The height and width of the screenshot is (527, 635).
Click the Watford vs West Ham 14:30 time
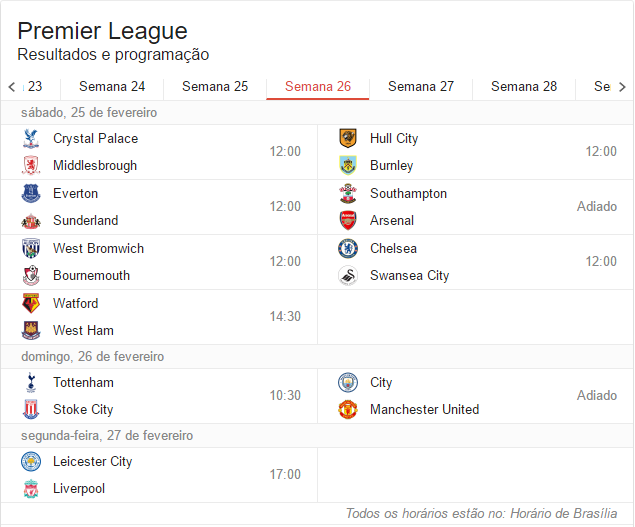[285, 317]
